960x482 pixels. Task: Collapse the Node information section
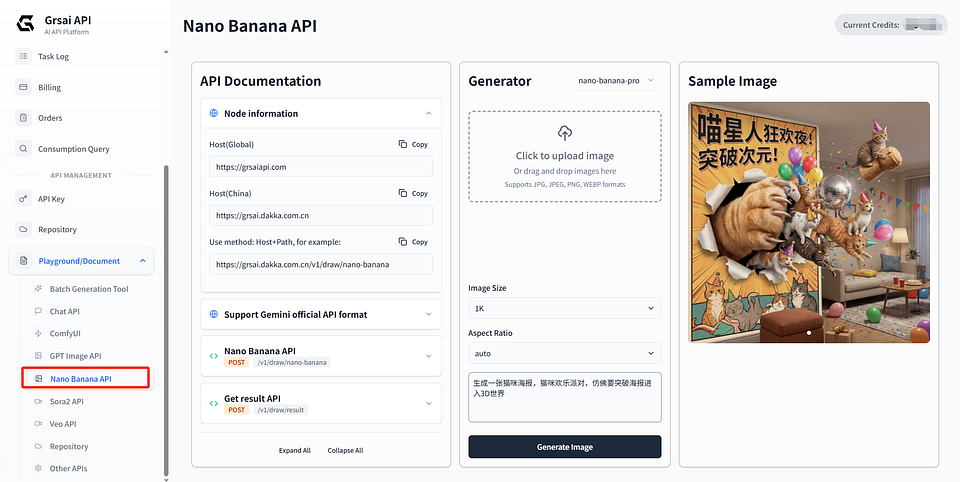pyautogui.click(x=429, y=113)
